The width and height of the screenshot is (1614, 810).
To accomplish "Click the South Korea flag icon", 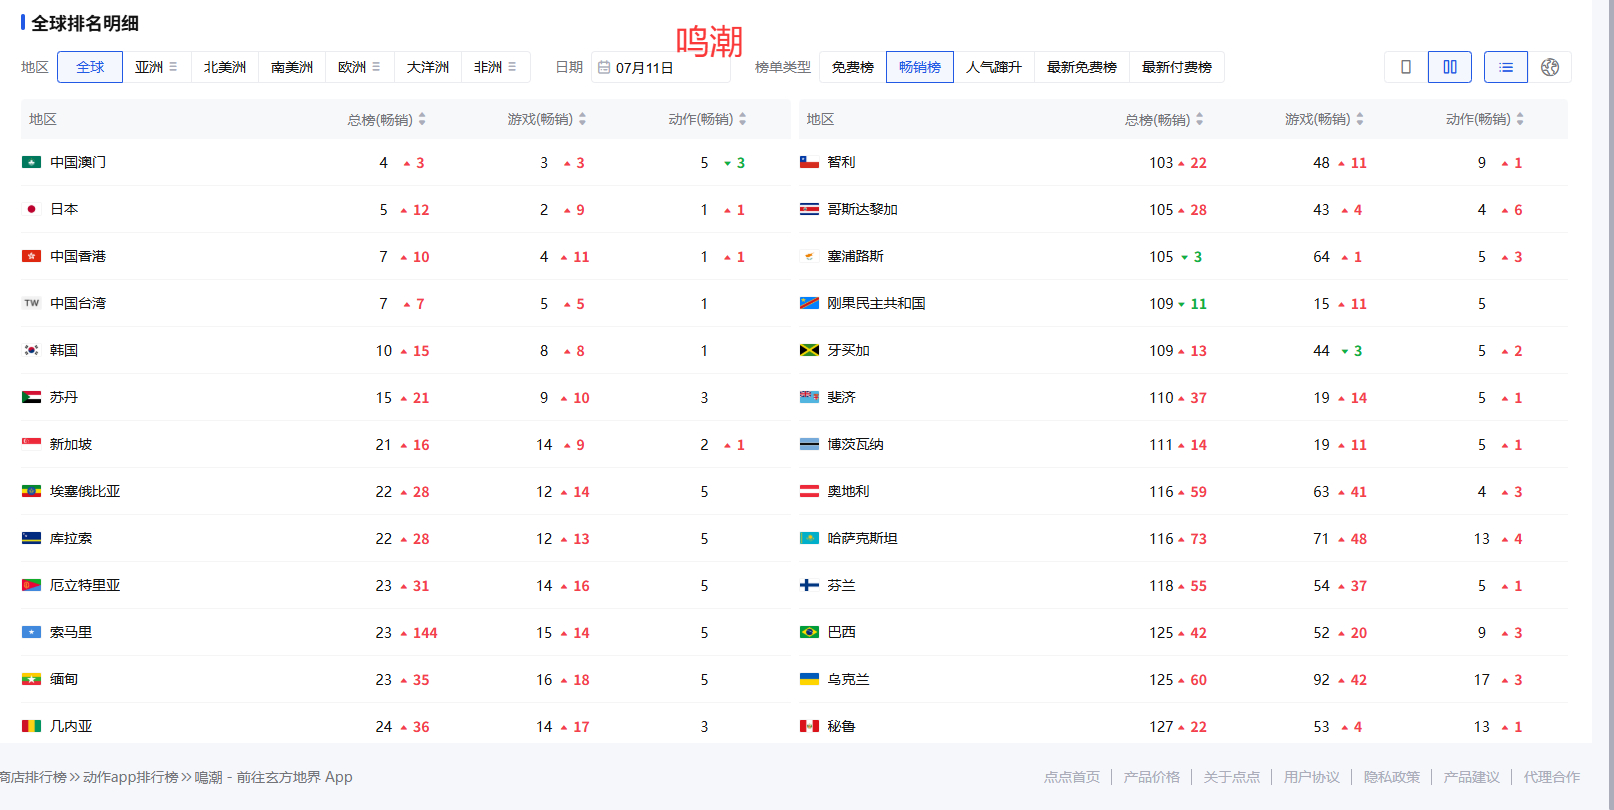I will coord(31,350).
